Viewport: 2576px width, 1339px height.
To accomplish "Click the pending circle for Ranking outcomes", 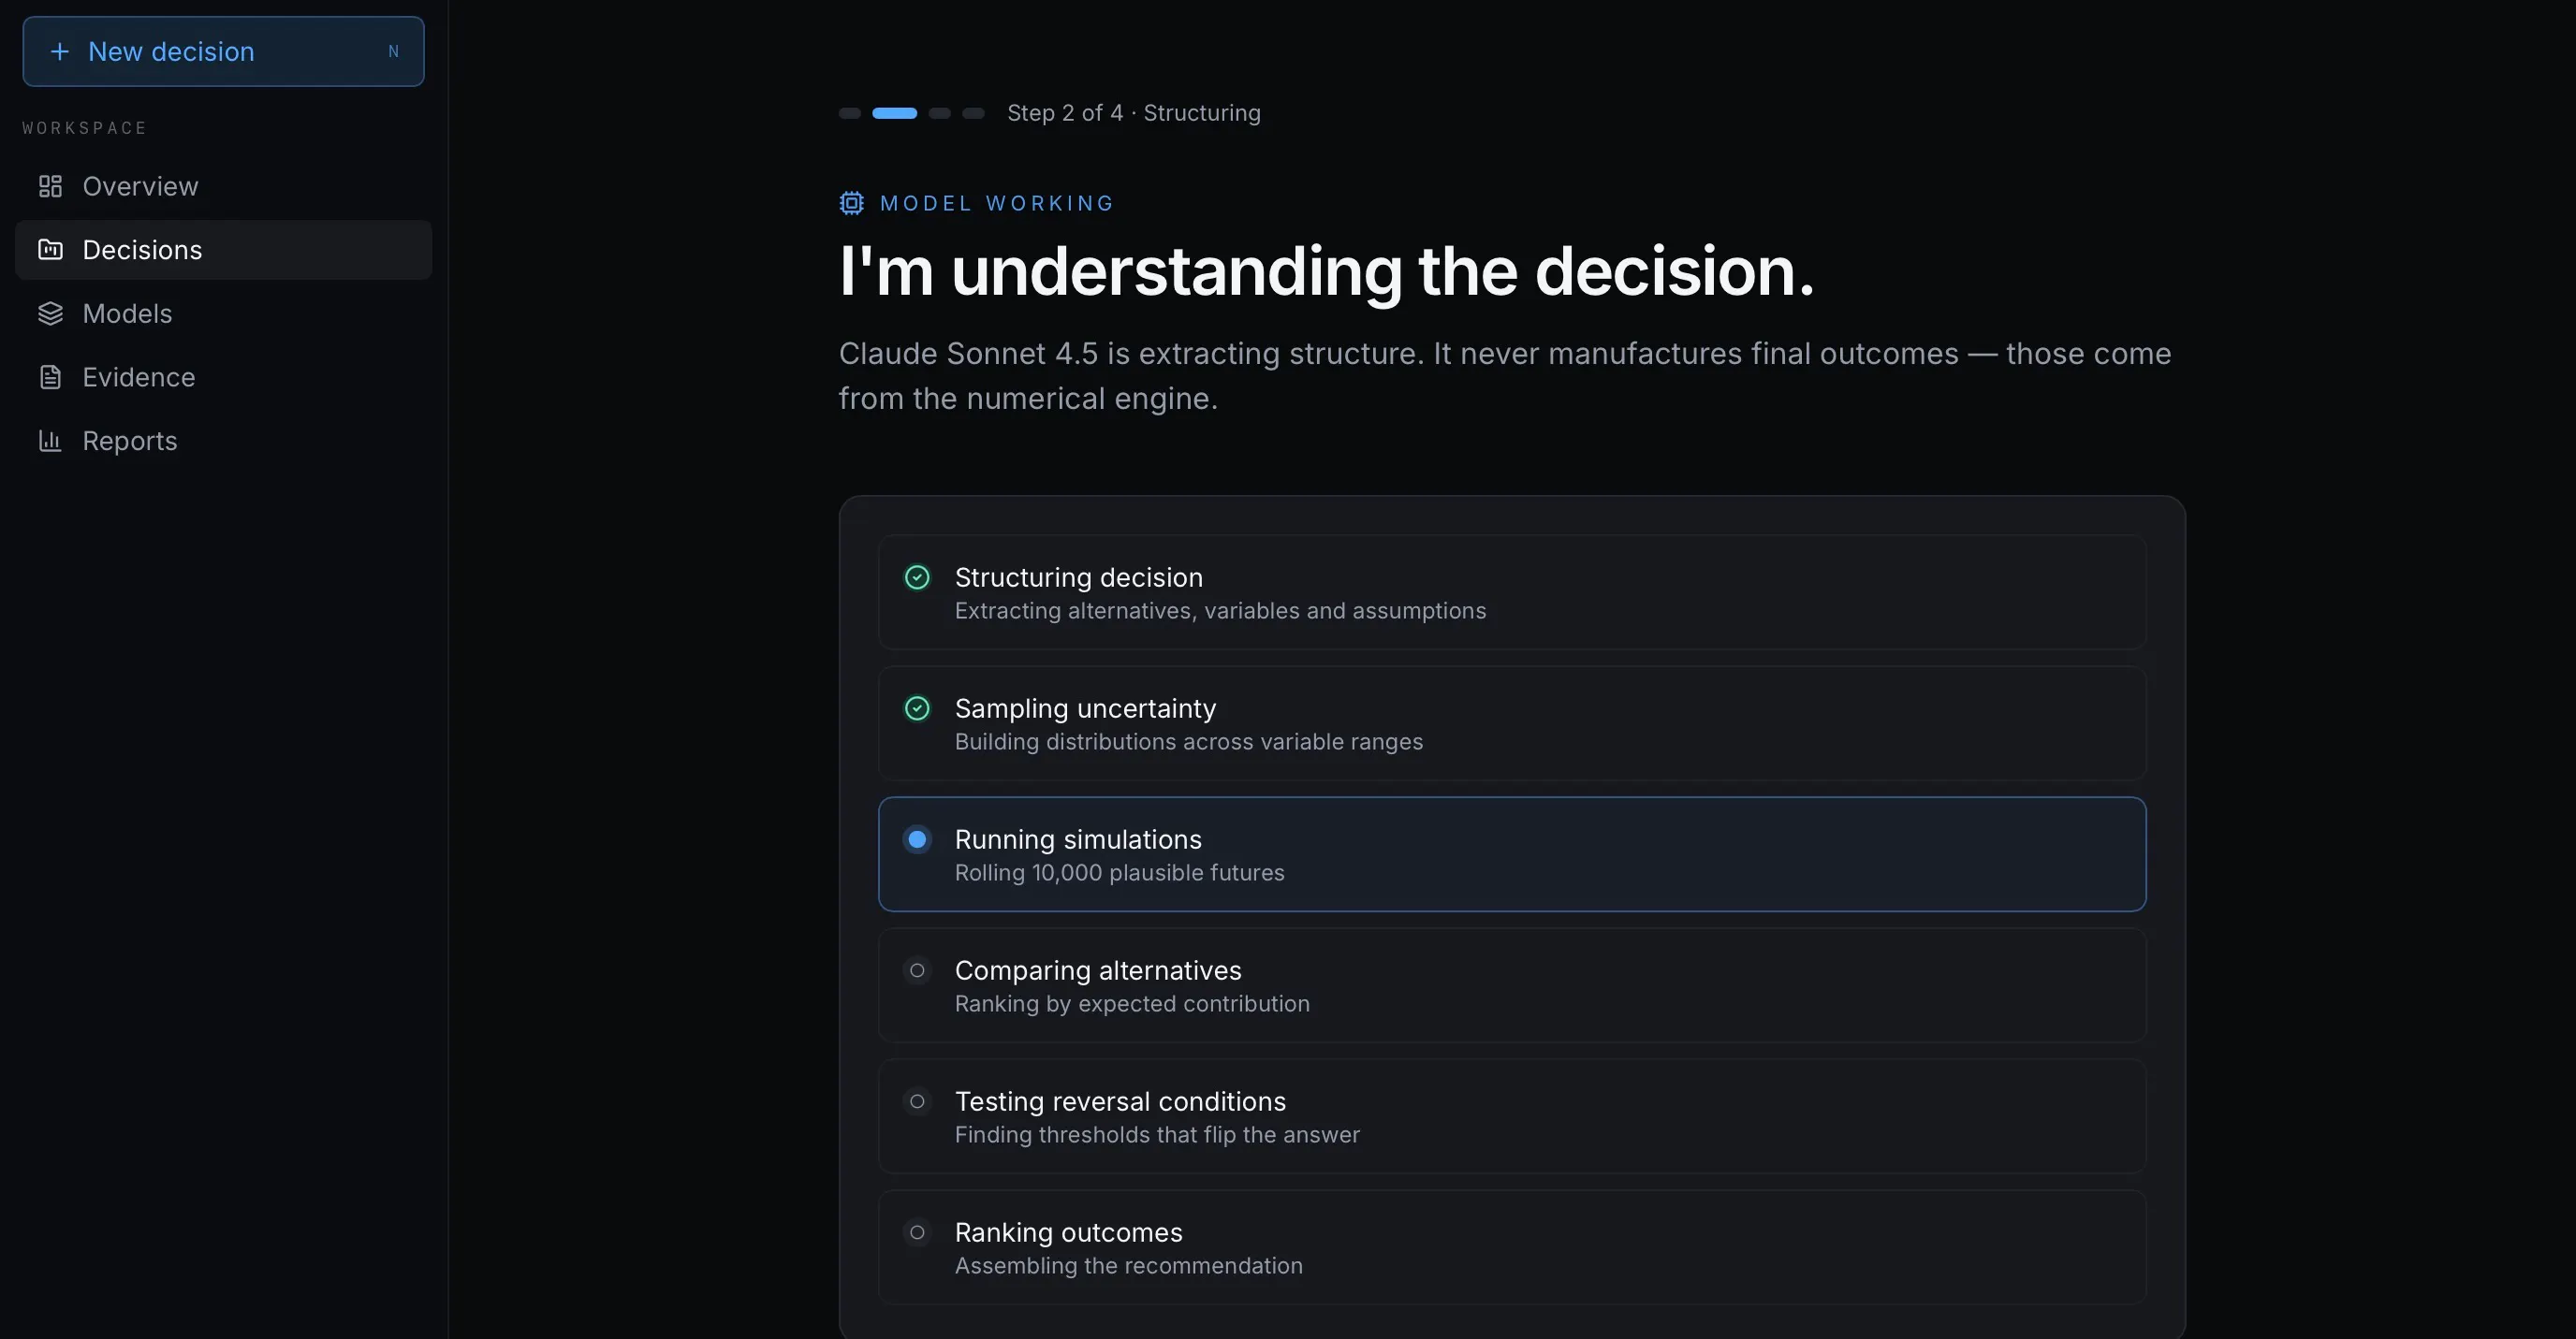I will click(x=917, y=1232).
